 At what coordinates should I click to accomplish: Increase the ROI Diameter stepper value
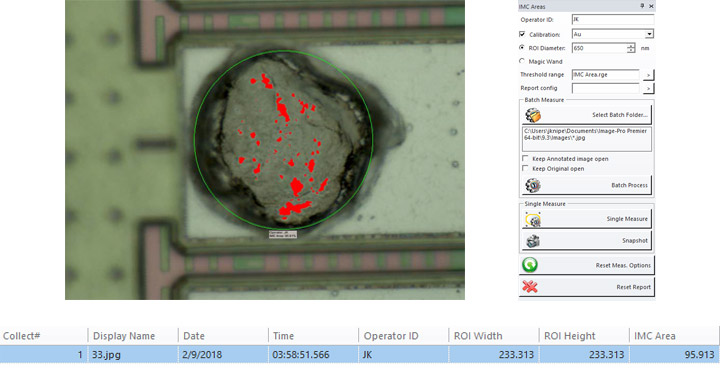[x=631, y=45]
